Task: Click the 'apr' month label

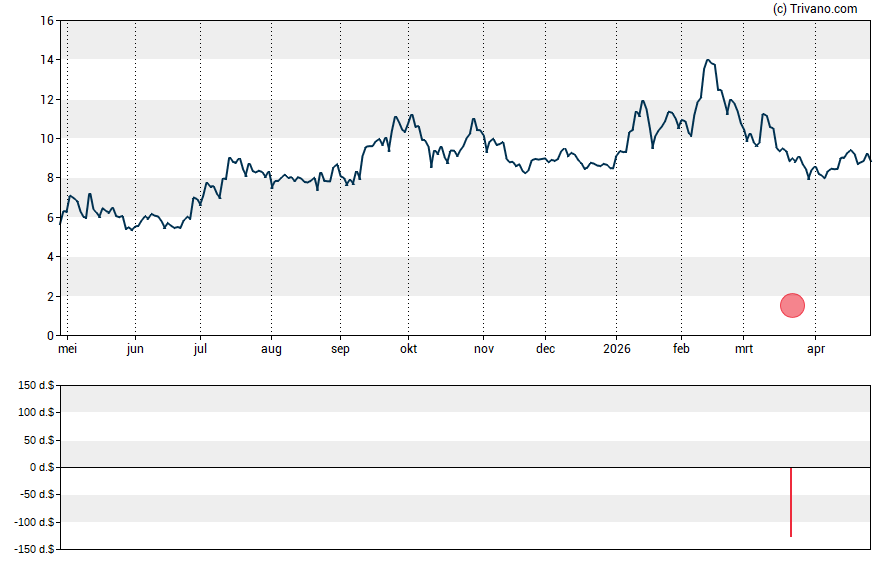Action: coord(815,350)
